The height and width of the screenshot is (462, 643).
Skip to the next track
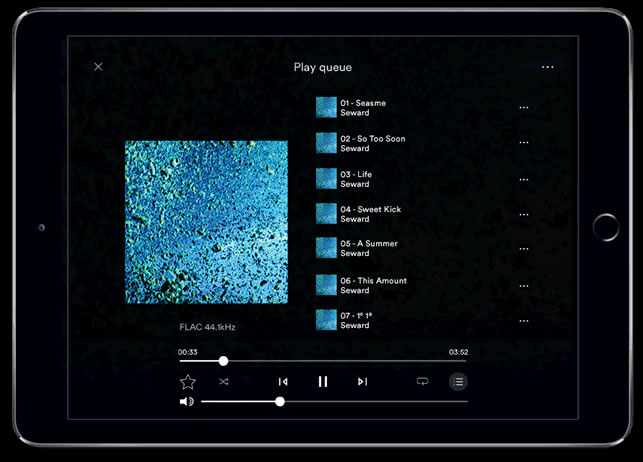pos(363,382)
